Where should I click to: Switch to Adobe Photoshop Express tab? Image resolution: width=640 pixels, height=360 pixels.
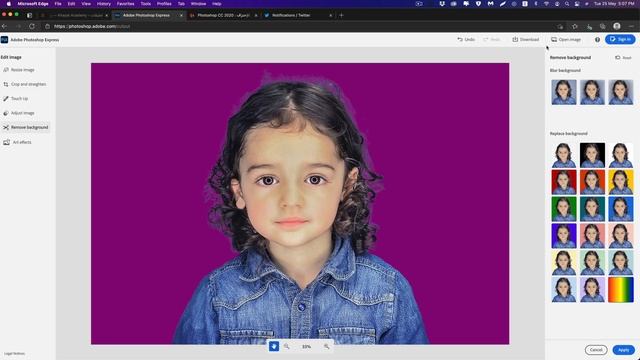(149, 15)
